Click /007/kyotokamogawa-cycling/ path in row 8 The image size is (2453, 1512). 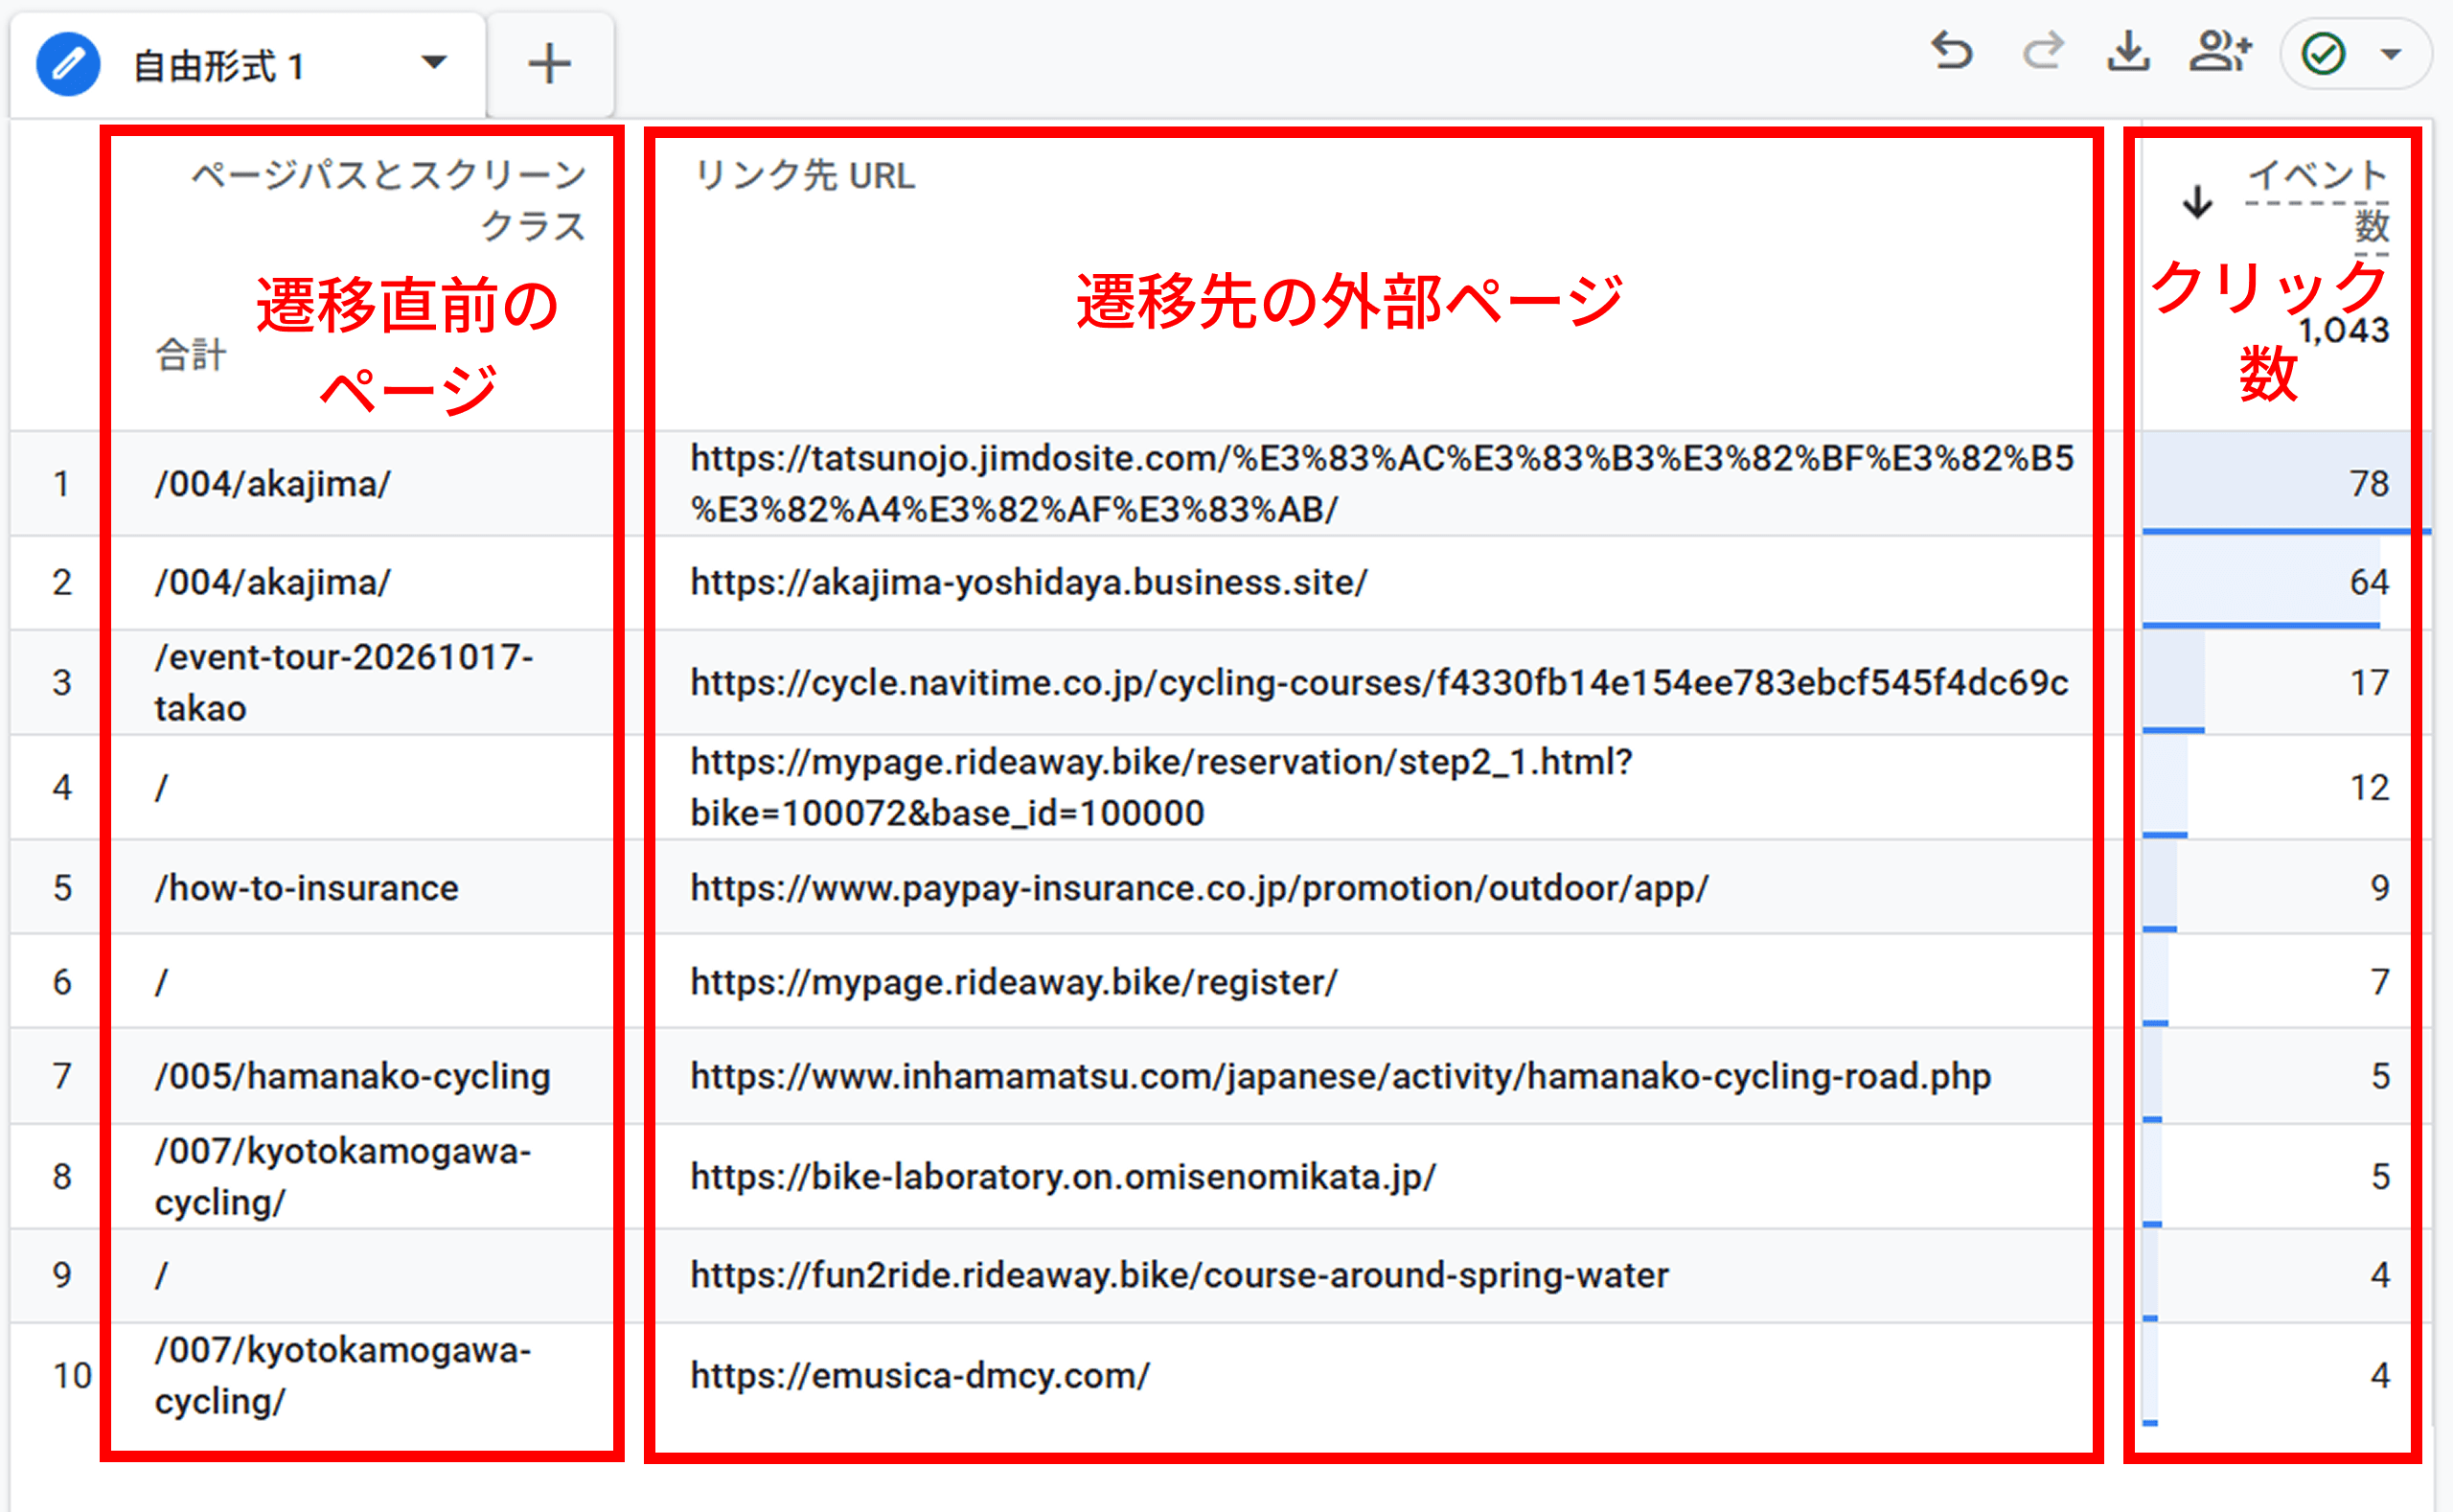click(x=343, y=1176)
